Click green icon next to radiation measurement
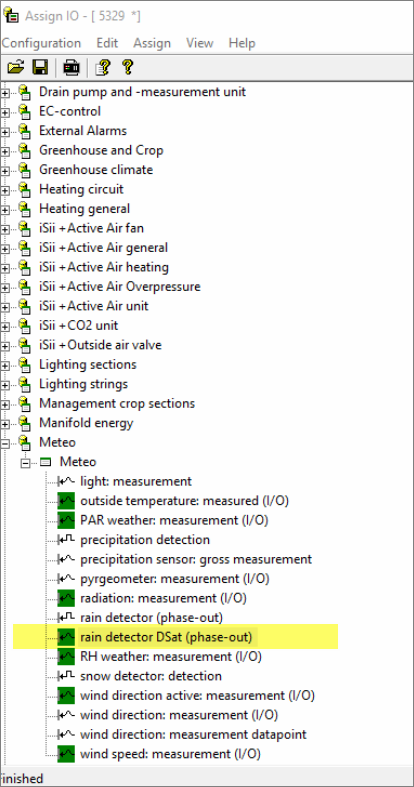Screen dimensions: 414x787 tap(66, 598)
